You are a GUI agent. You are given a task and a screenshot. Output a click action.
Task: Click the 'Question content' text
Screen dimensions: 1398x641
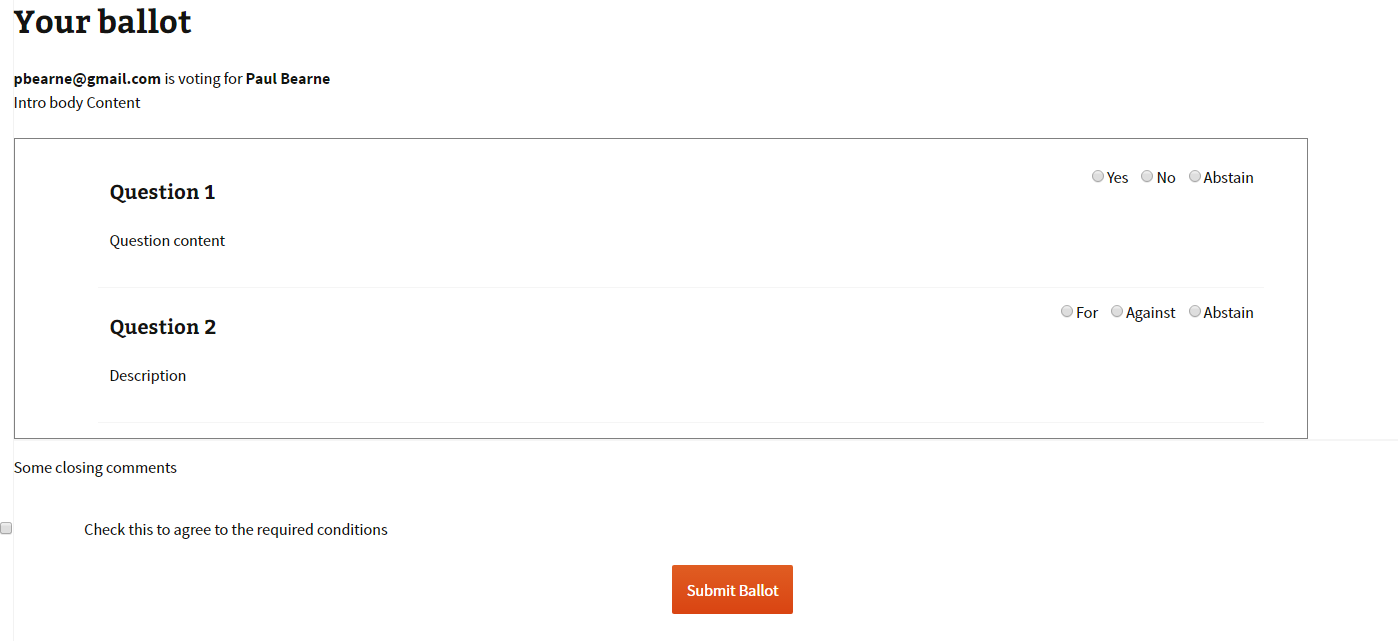[x=167, y=241]
